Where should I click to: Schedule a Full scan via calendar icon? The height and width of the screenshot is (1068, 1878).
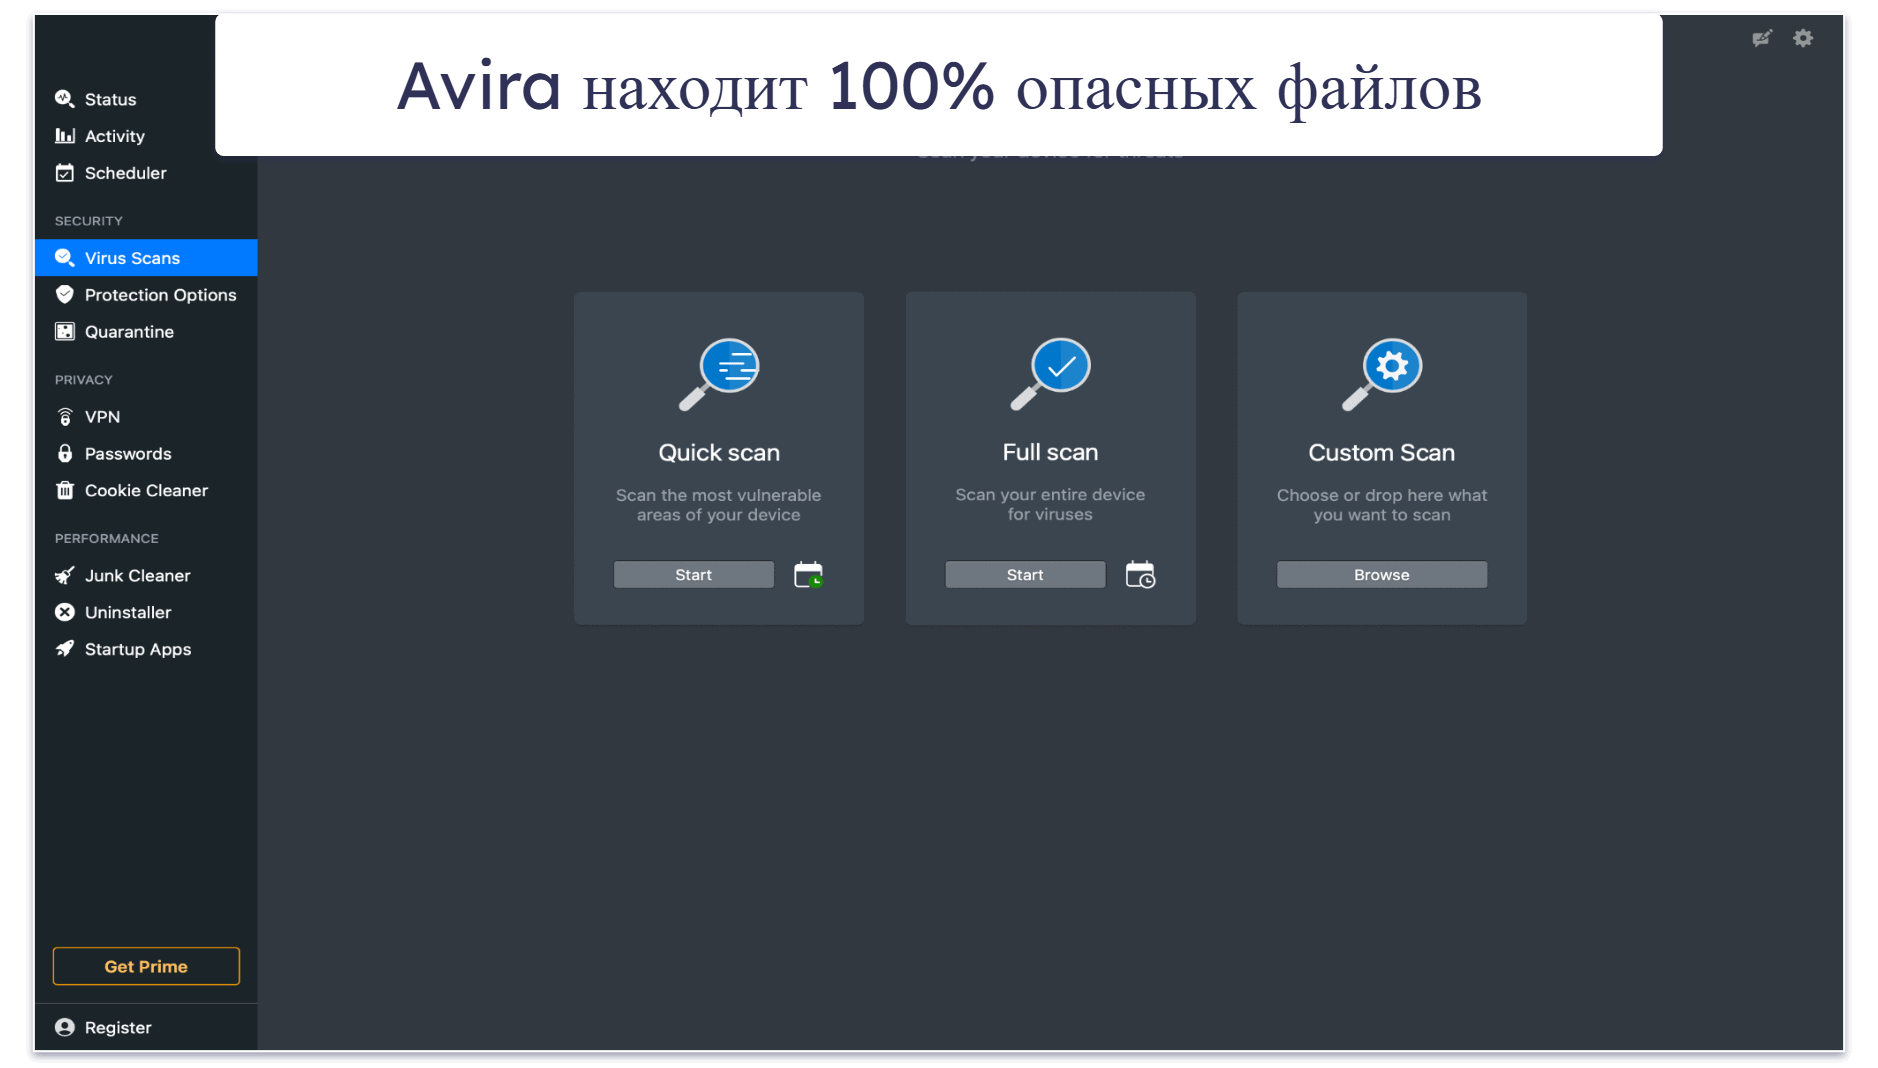point(1140,575)
